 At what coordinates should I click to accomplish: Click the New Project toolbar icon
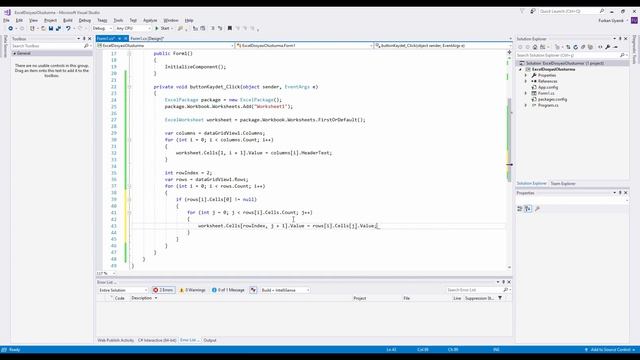tap(32, 28)
